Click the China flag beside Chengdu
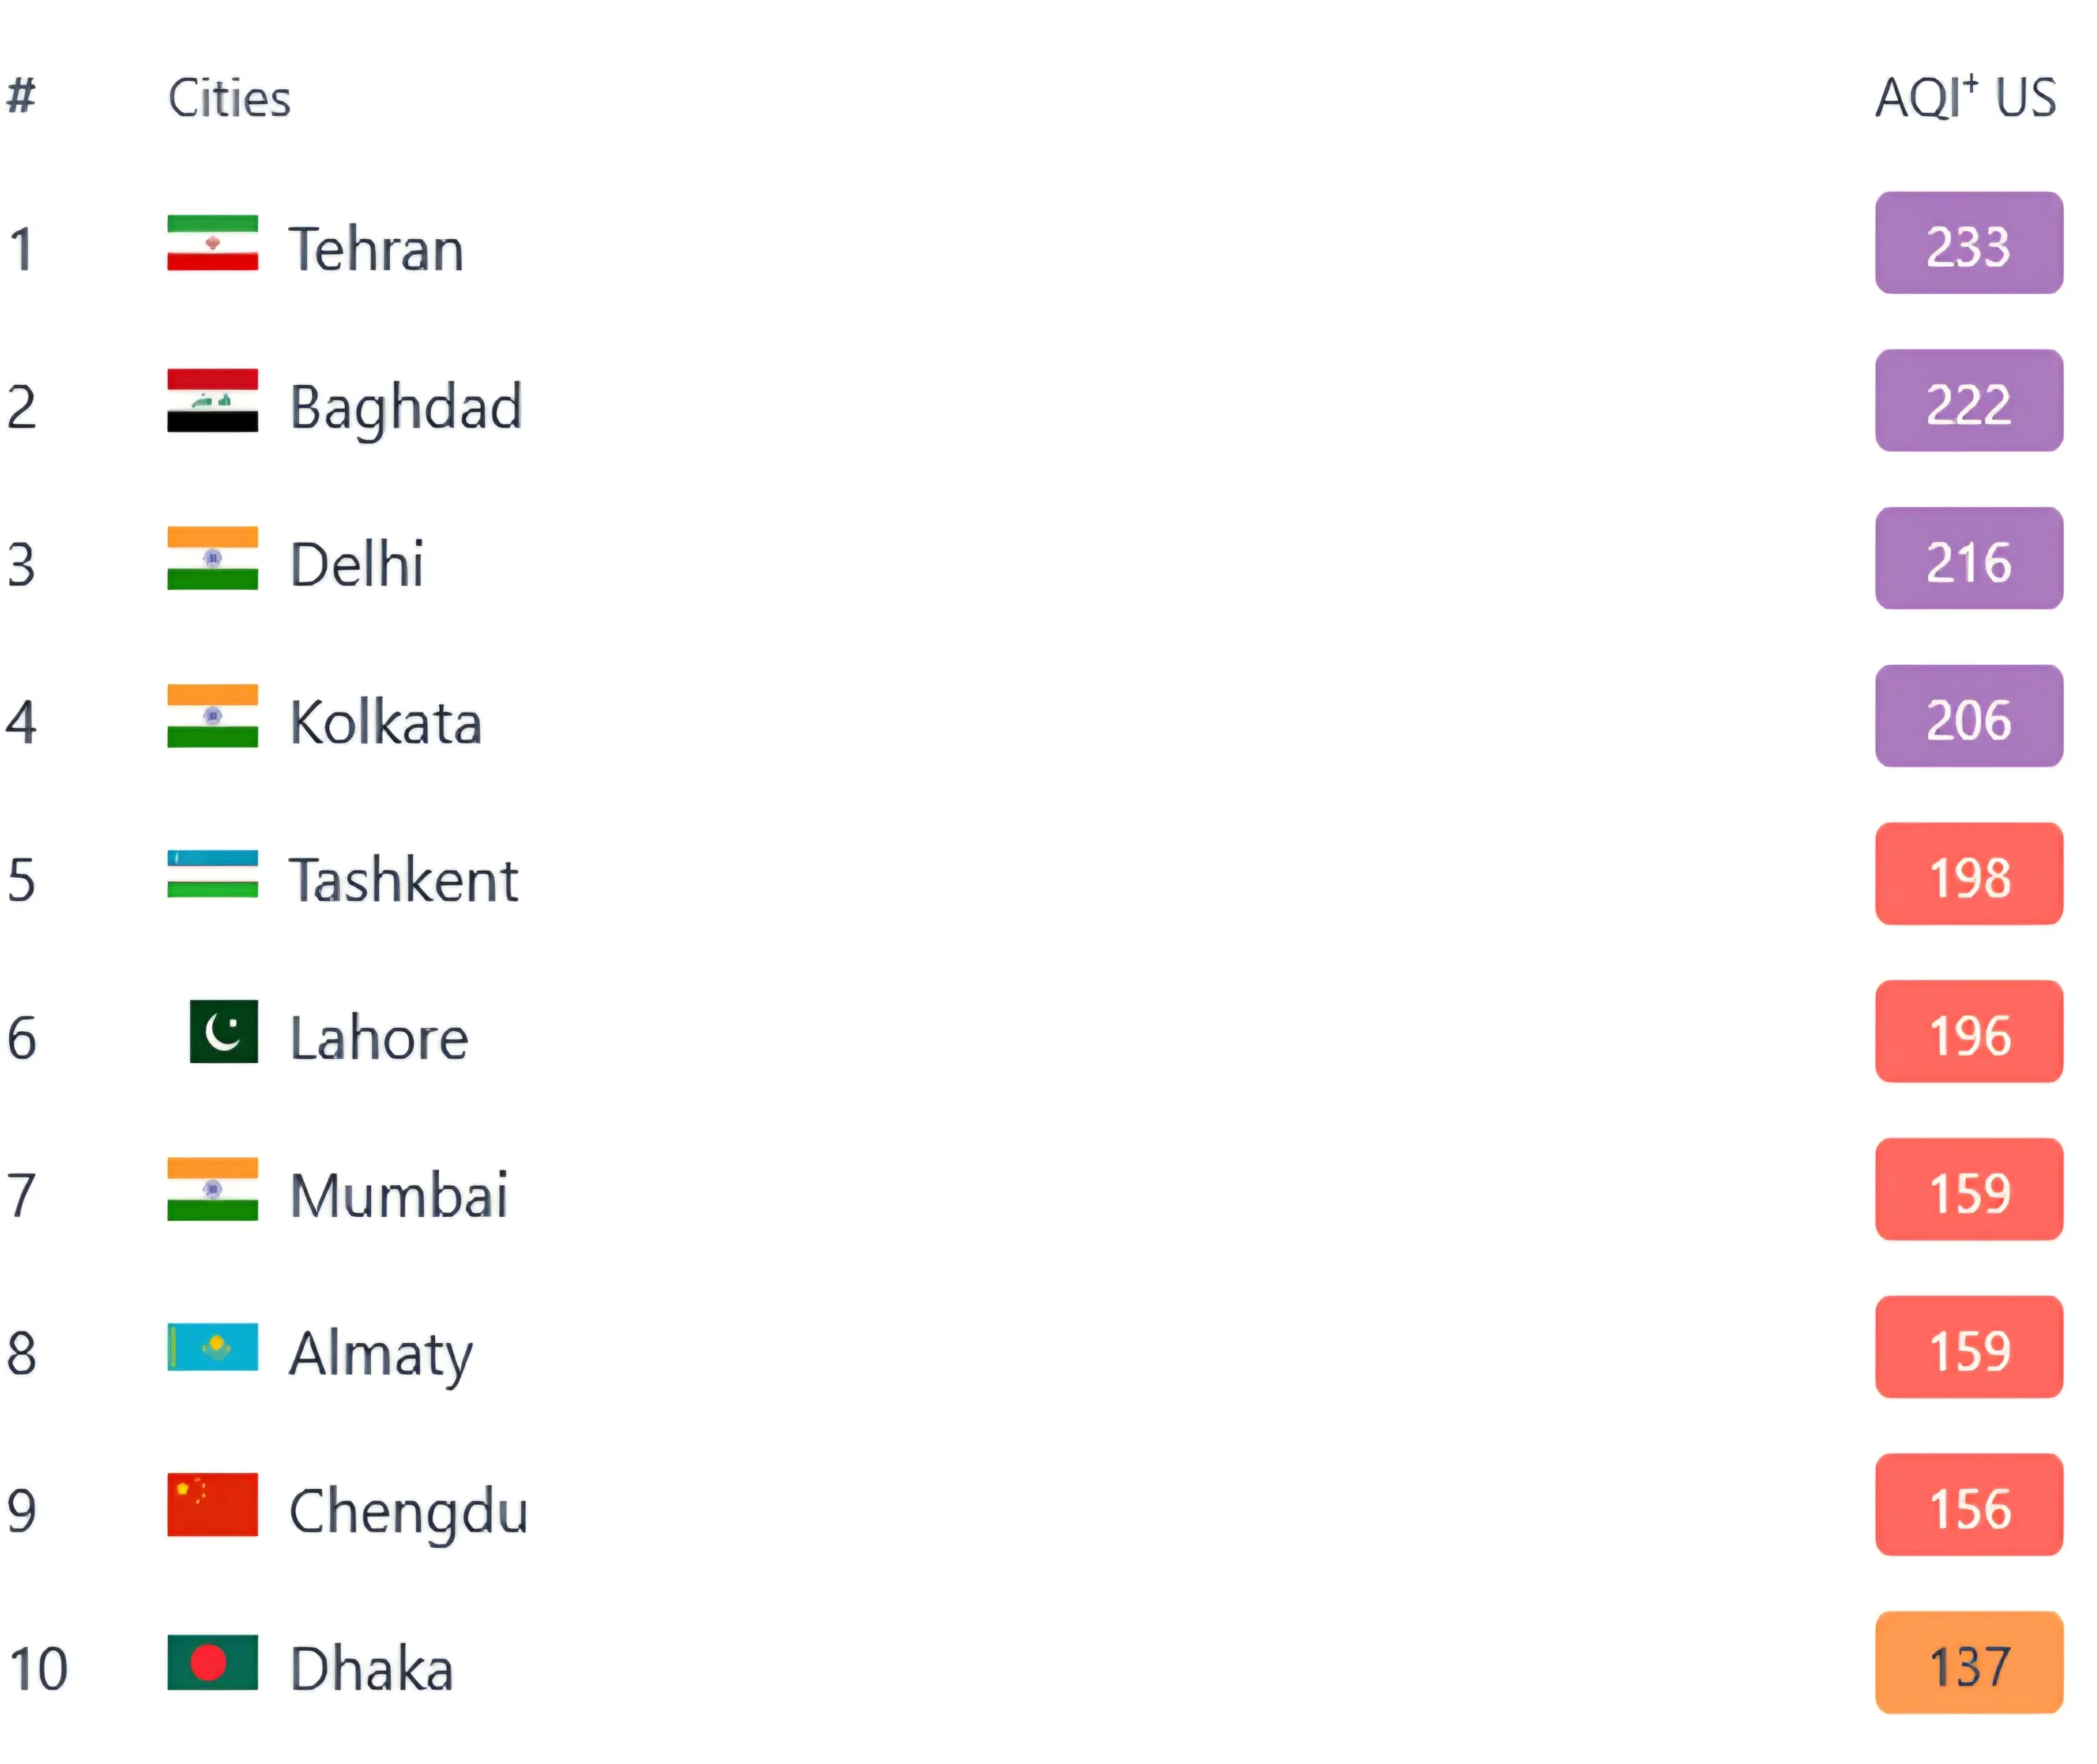 (212, 1504)
